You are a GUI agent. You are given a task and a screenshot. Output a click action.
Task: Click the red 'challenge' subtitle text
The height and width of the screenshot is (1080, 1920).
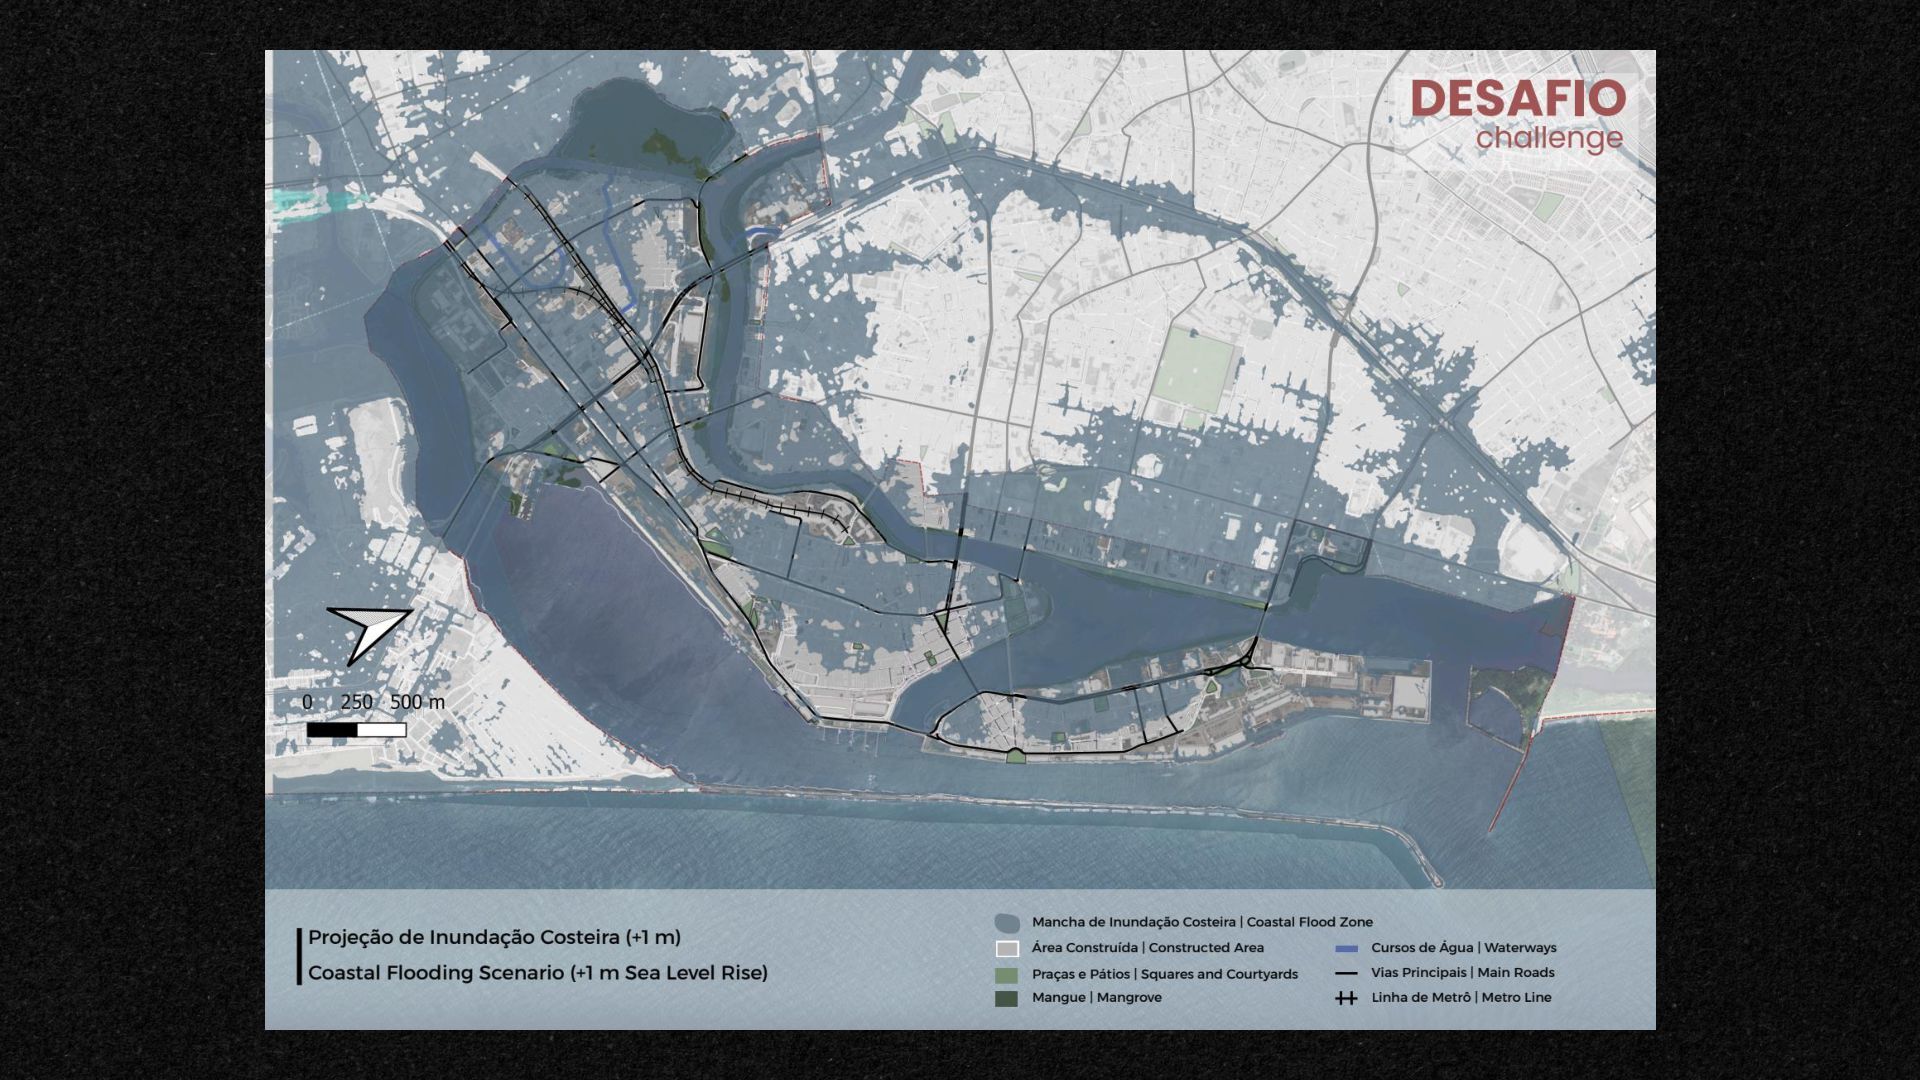pyautogui.click(x=1549, y=138)
